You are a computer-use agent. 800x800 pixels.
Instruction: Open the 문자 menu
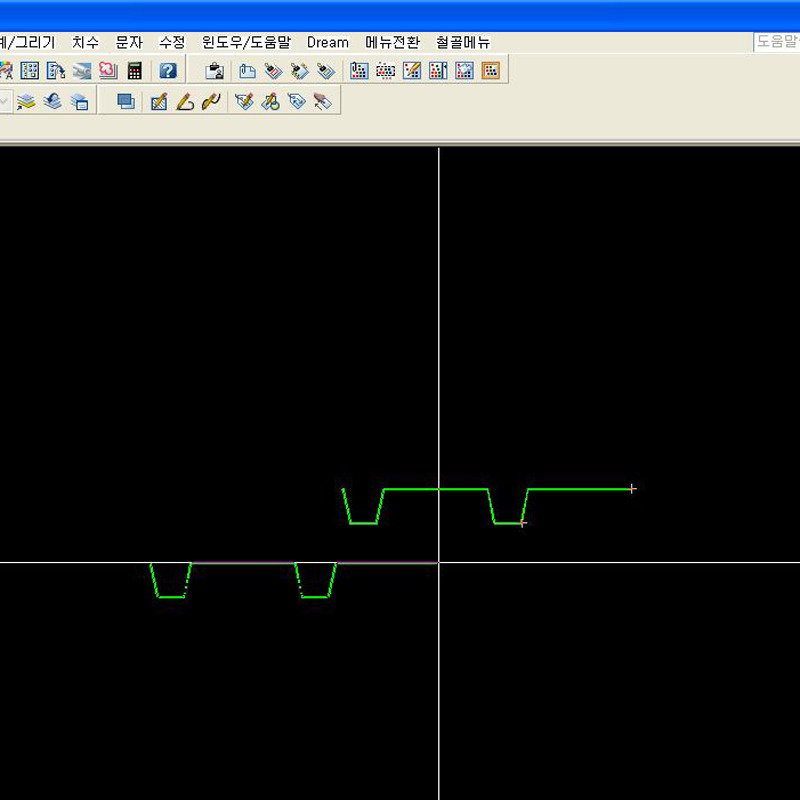129,42
